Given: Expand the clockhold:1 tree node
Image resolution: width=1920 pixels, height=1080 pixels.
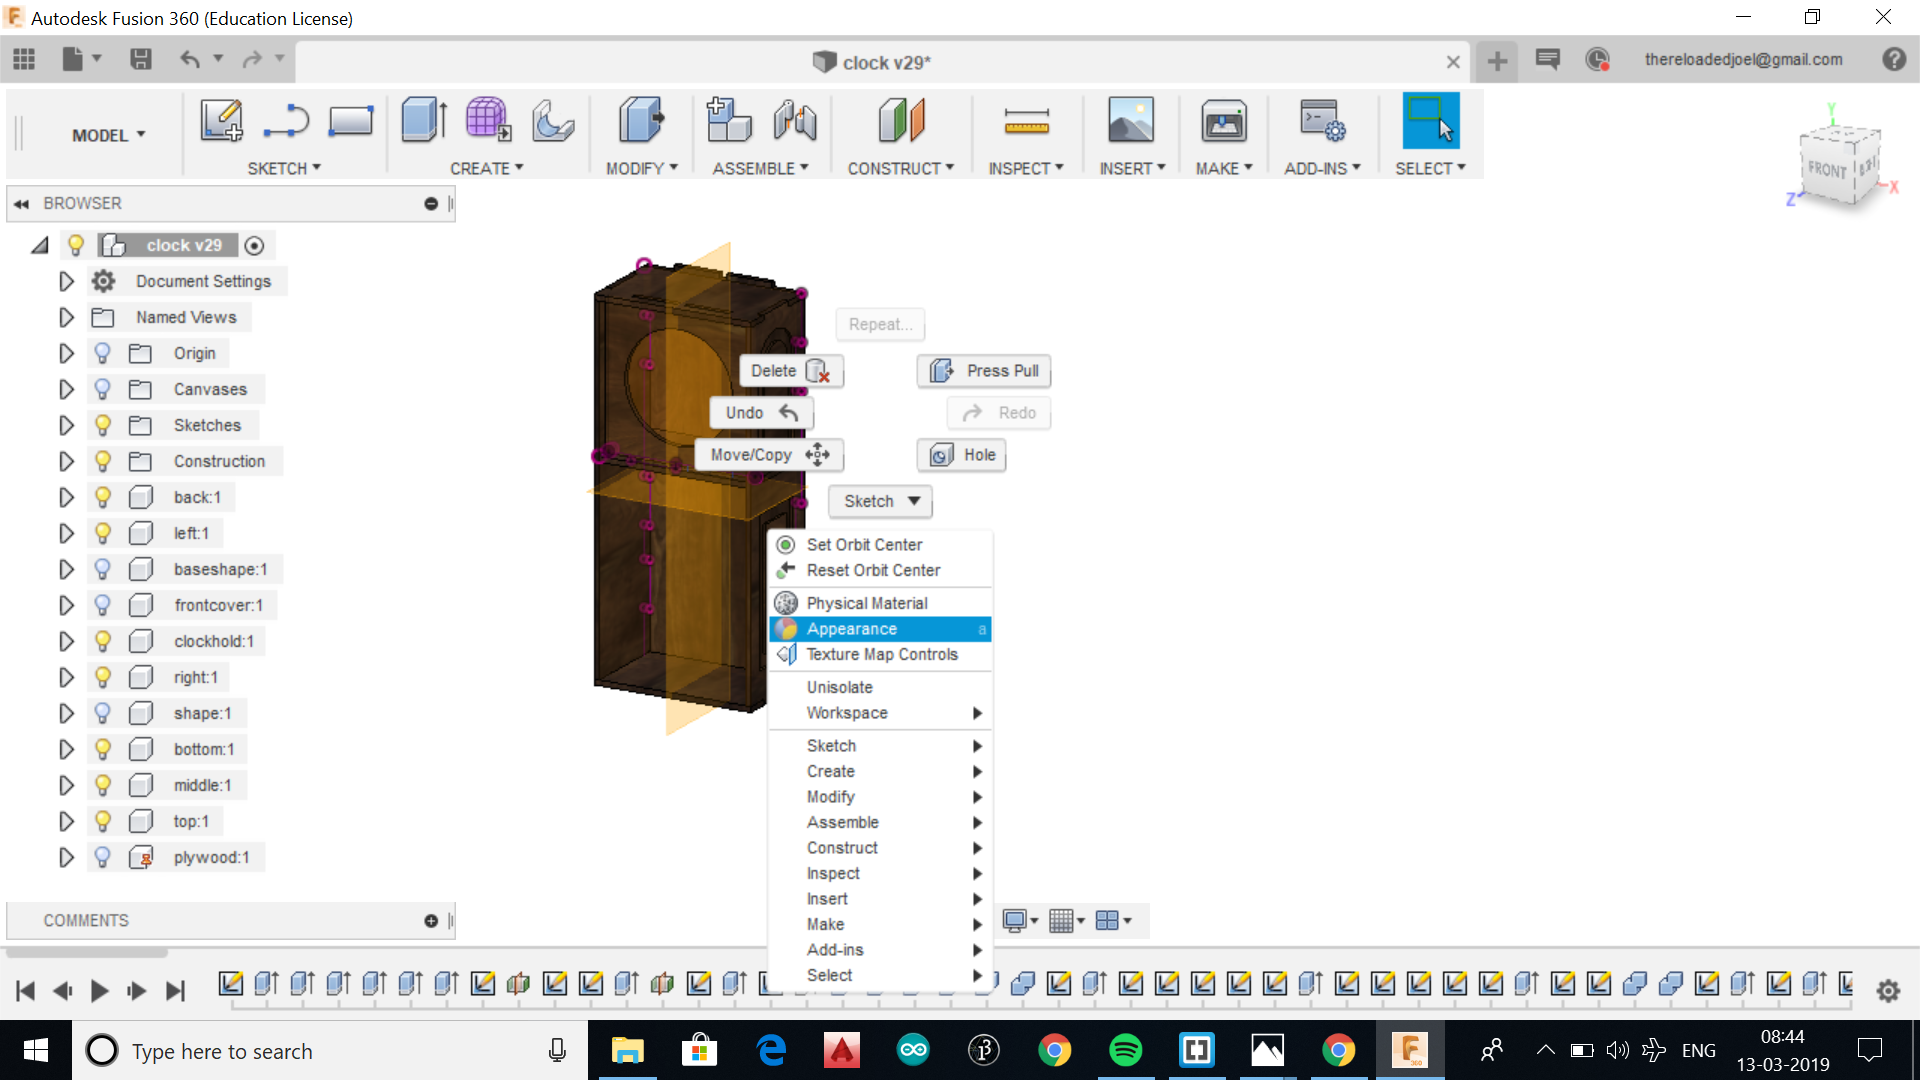Looking at the screenshot, I should click(x=66, y=641).
